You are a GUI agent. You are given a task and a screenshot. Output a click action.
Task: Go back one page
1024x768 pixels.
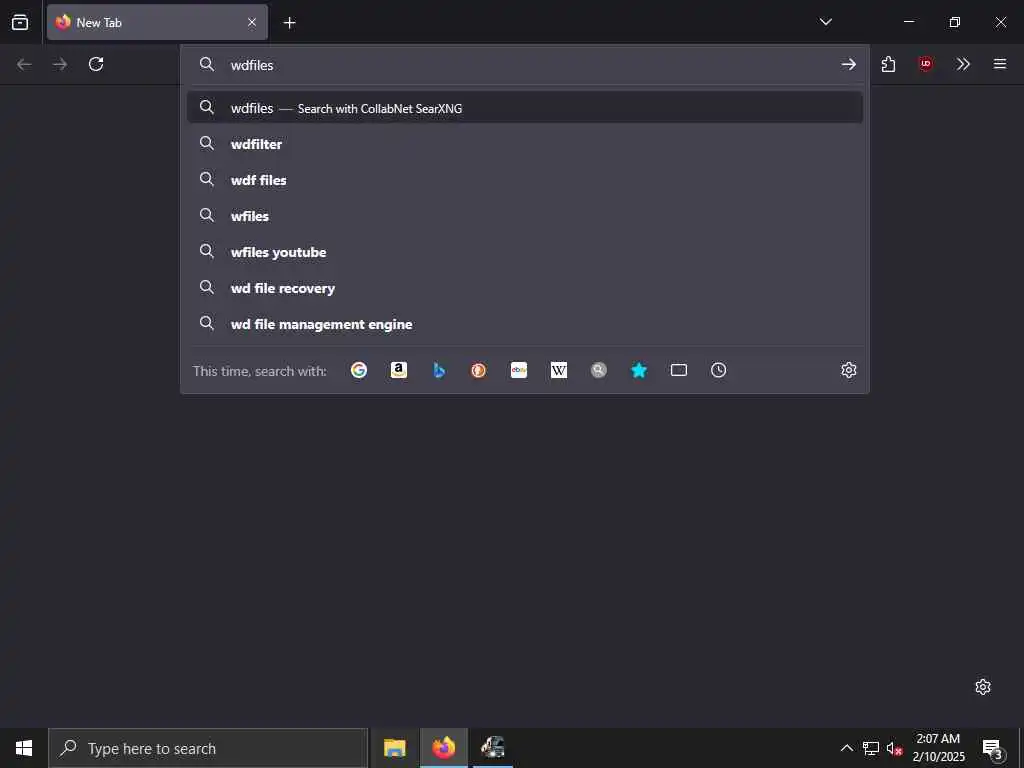click(x=24, y=64)
